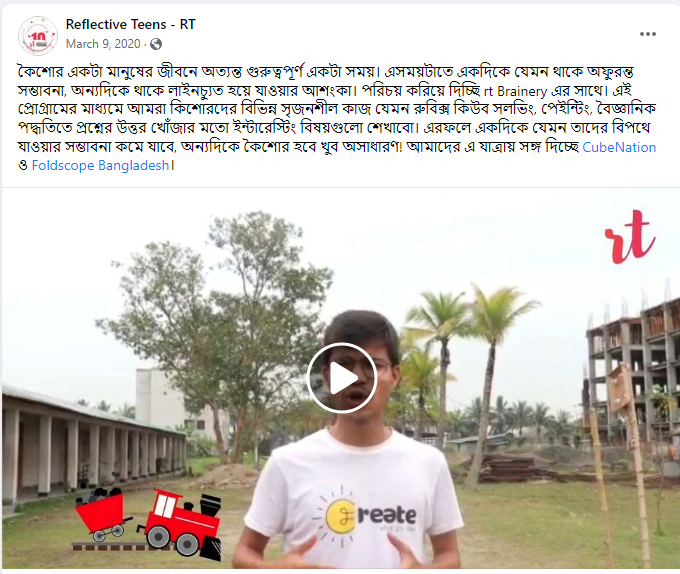Open the Reflective Teens - RT page name
Image resolution: width=680 pixels, height=574 pixels.
(x=131, y=24)
